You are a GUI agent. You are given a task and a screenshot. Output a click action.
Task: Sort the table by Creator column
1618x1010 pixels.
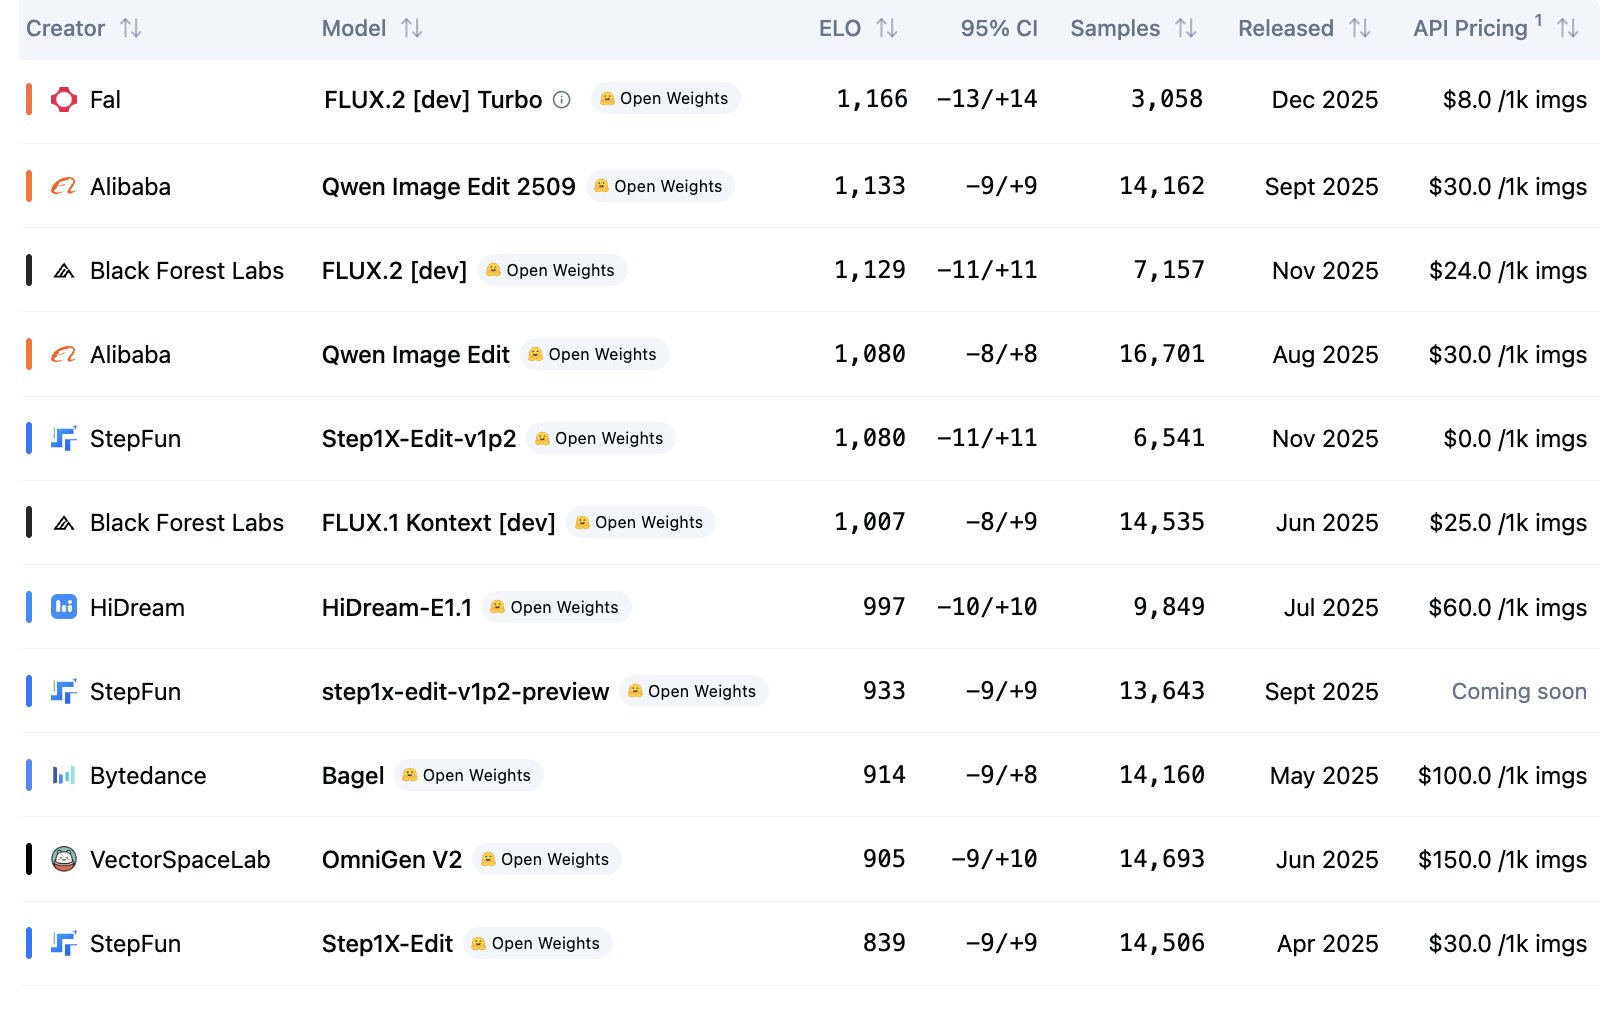(131, 28)
